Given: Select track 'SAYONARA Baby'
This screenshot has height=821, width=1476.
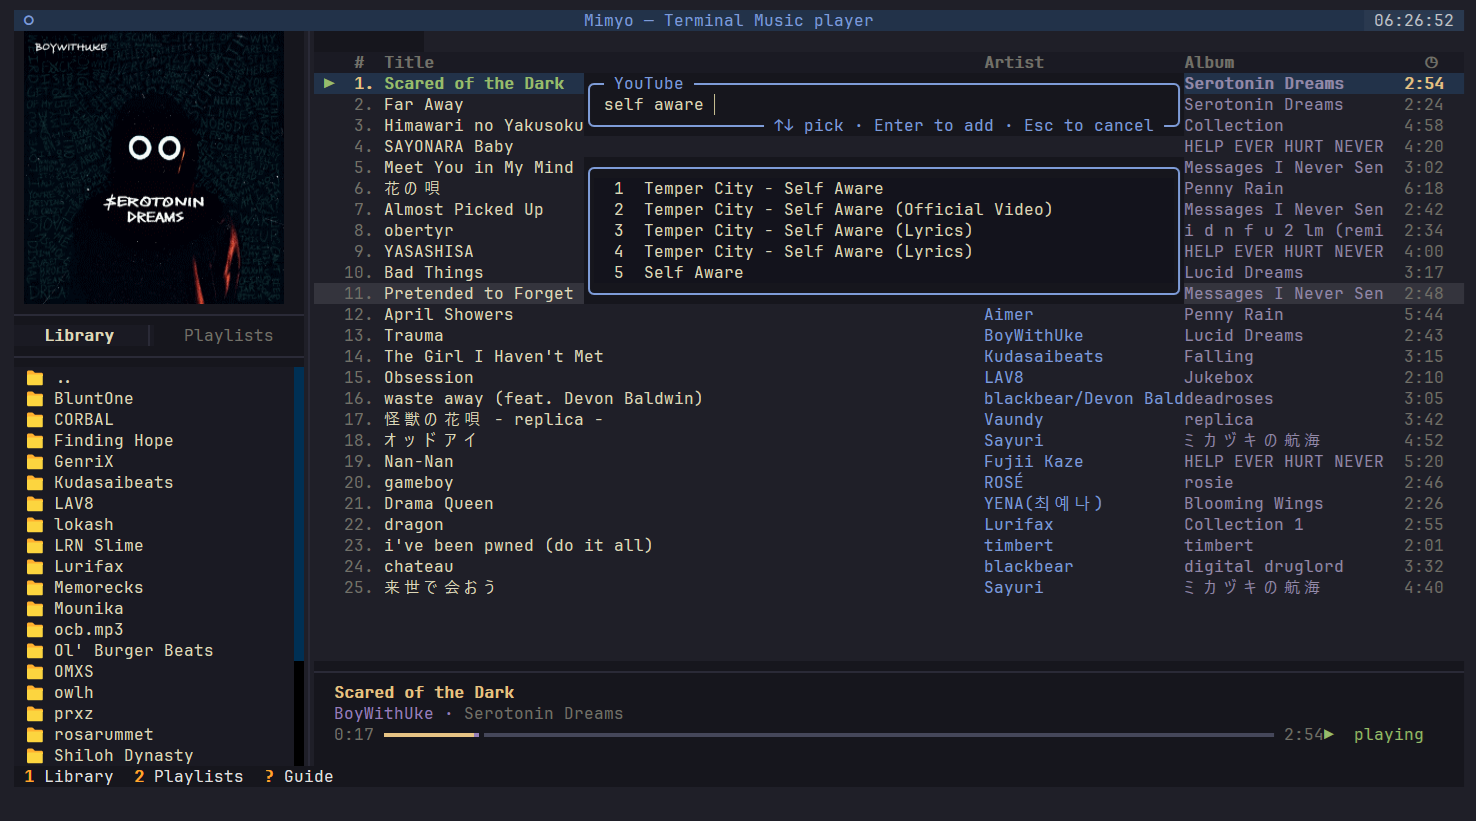Looking at the screenshot, I should coord(449,147).
